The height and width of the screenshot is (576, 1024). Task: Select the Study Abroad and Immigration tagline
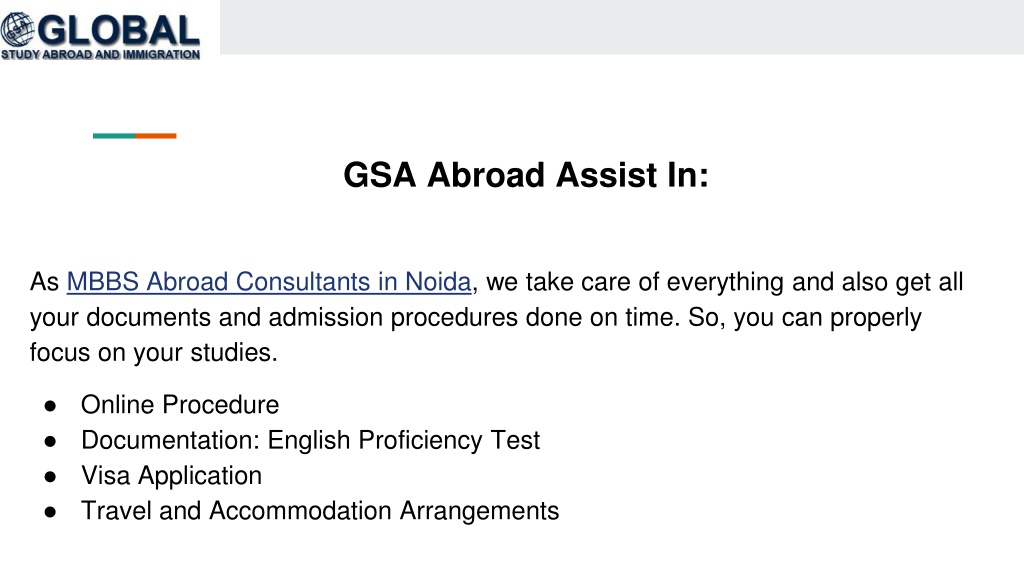[101, 55]
